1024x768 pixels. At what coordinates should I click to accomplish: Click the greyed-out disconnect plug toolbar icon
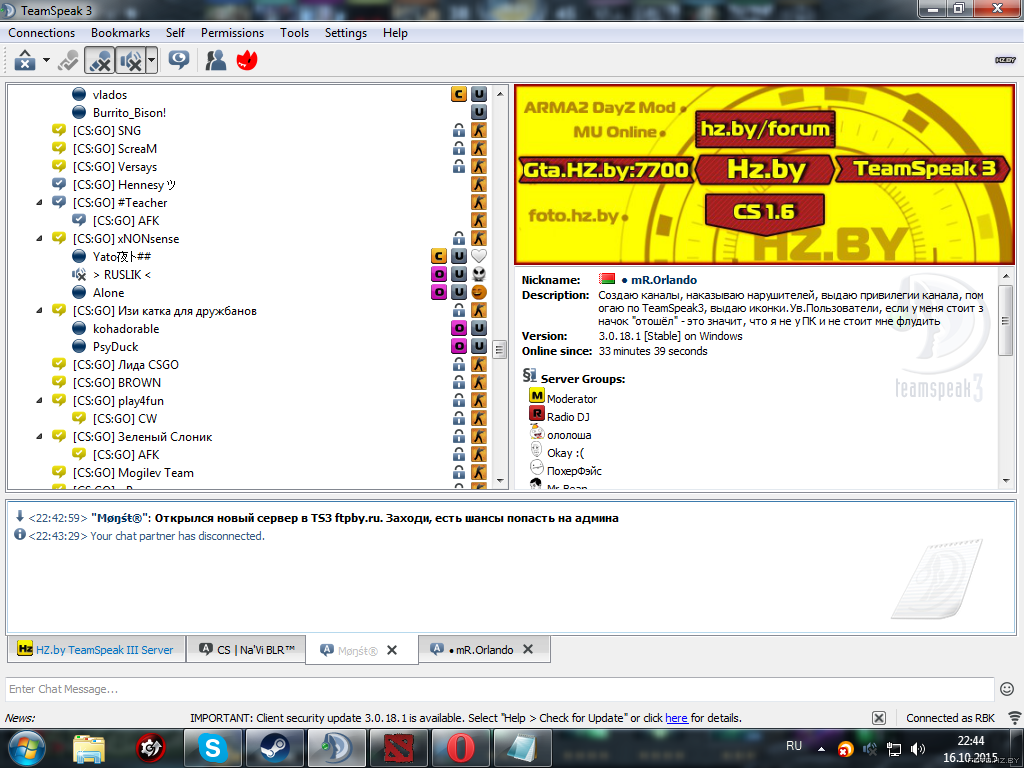68,61
